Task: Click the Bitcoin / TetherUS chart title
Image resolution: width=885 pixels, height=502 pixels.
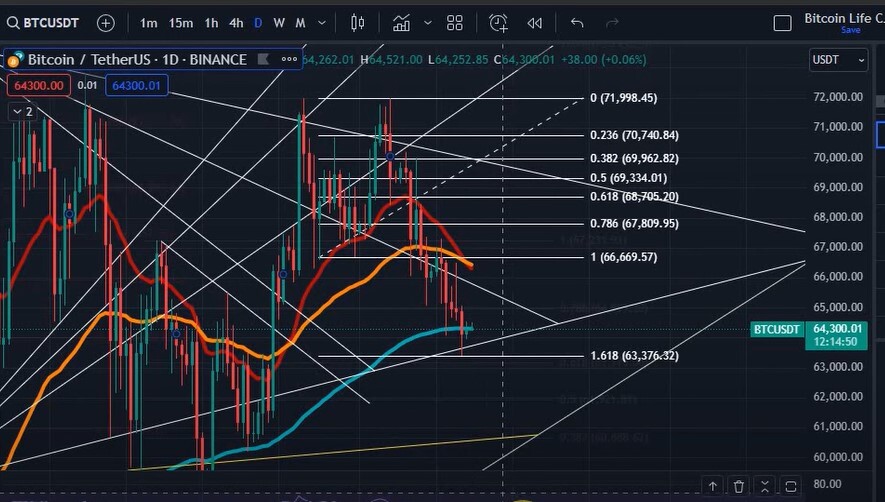Action: [137, 59]
